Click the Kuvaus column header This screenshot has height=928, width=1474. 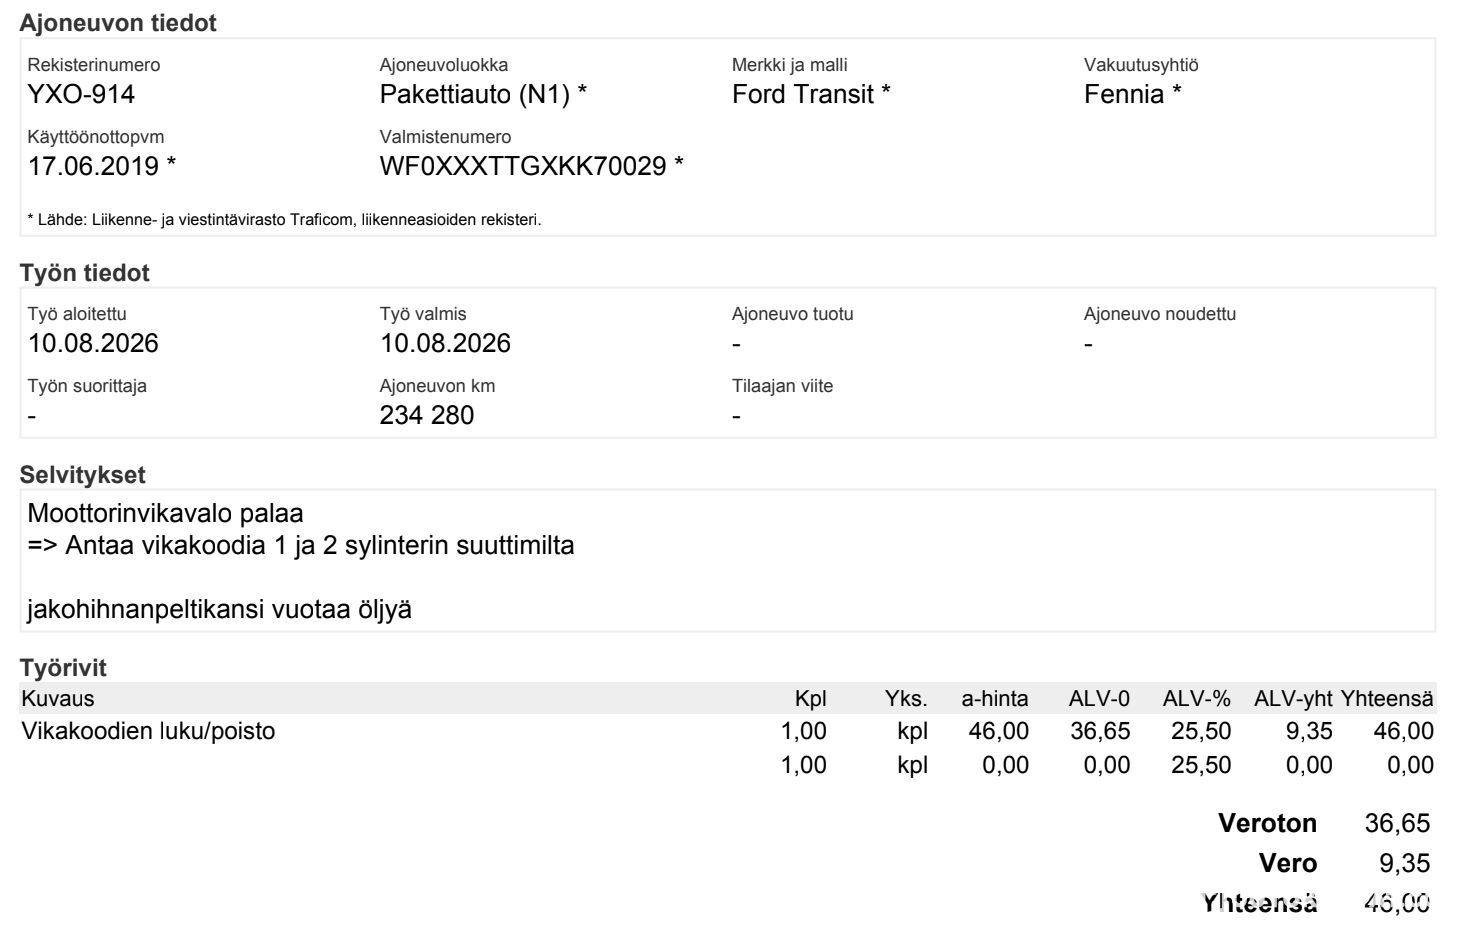[58, 699]
